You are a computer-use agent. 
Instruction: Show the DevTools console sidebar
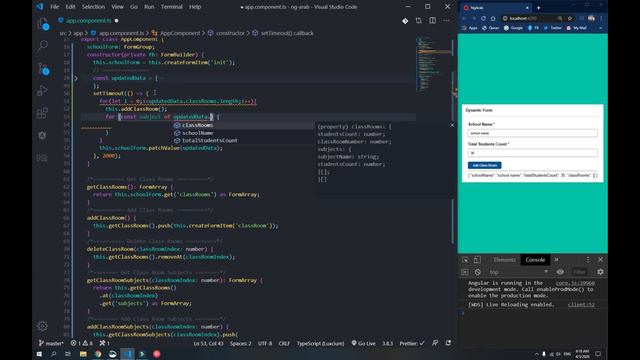pyautogui.click(x=465, y=272)
